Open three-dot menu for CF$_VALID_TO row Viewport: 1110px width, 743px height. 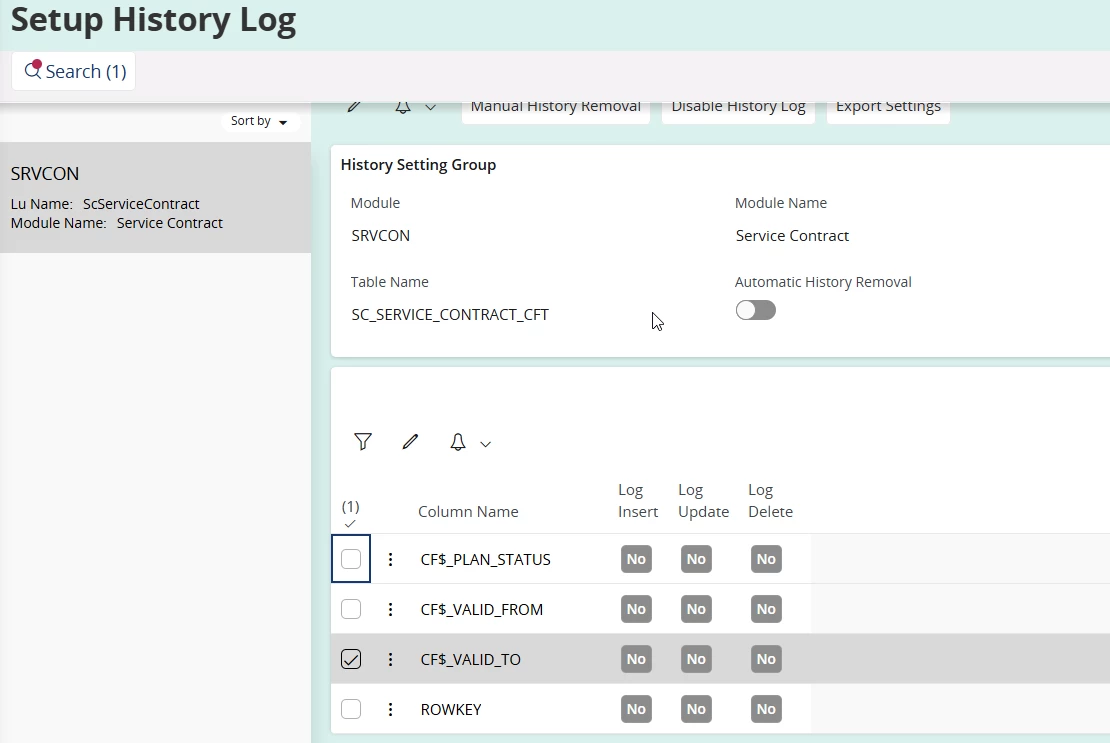(391, 659)
